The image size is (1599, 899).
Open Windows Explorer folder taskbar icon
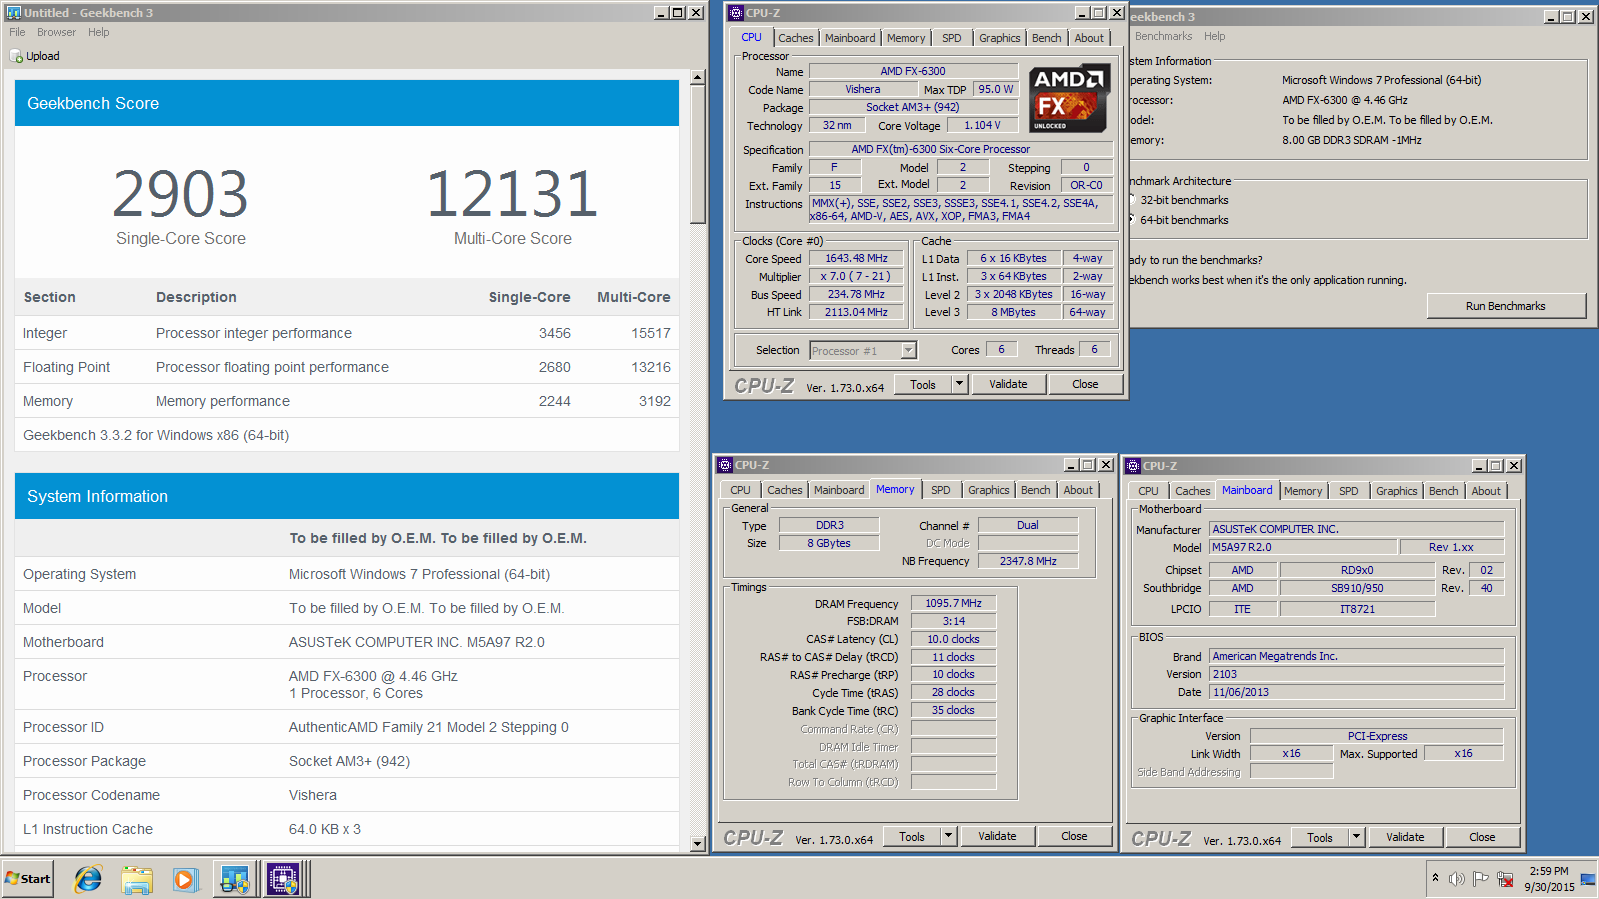[137, 879]
